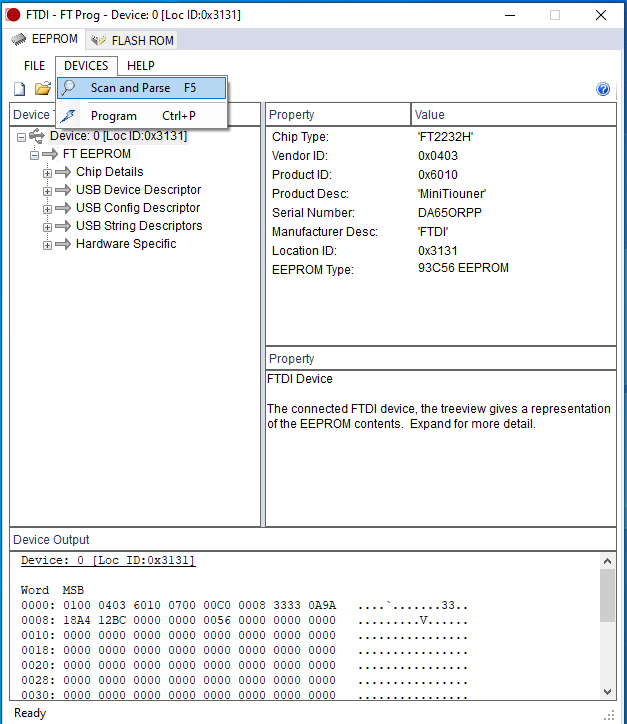Expand the USB Config Descriptor node

(47, 209)
